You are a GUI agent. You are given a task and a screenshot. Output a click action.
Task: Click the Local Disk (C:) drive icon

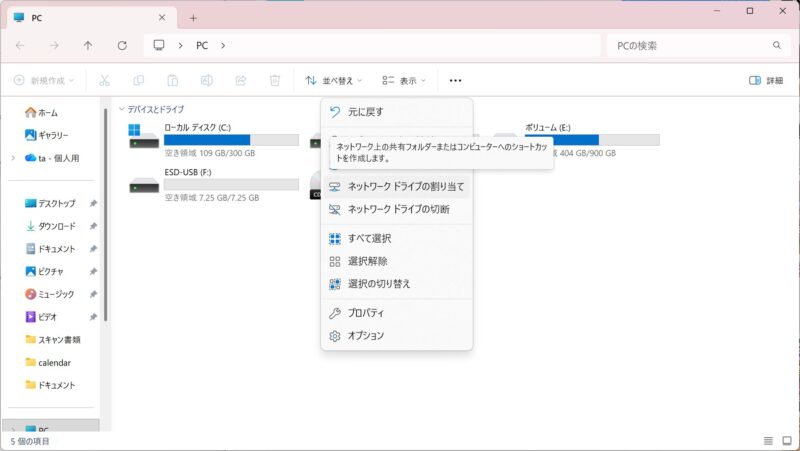144,136
